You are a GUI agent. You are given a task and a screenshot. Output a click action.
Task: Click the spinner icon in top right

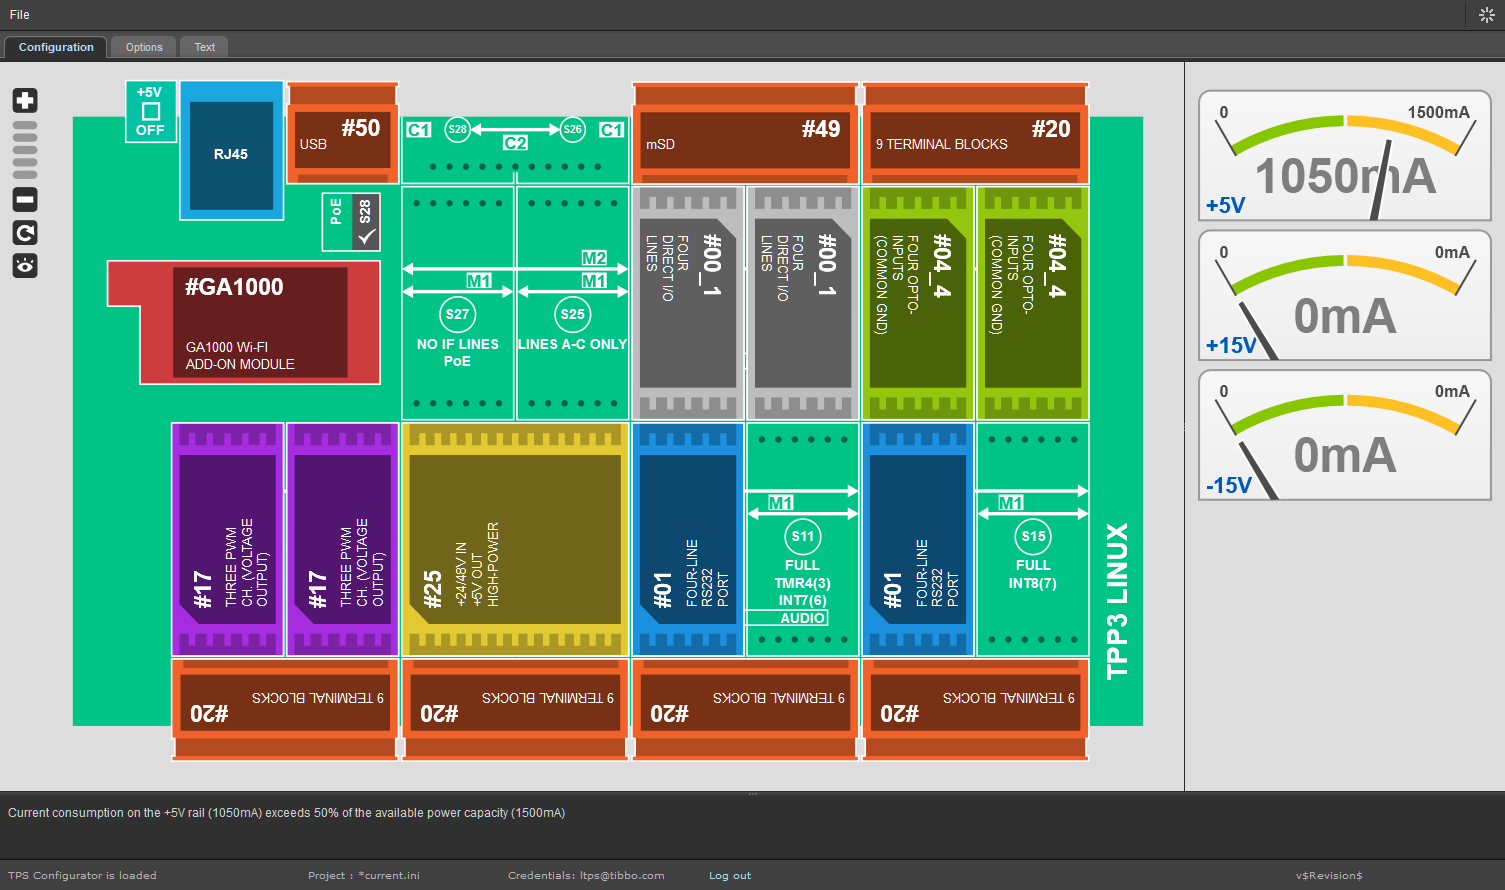point(1486,15)
